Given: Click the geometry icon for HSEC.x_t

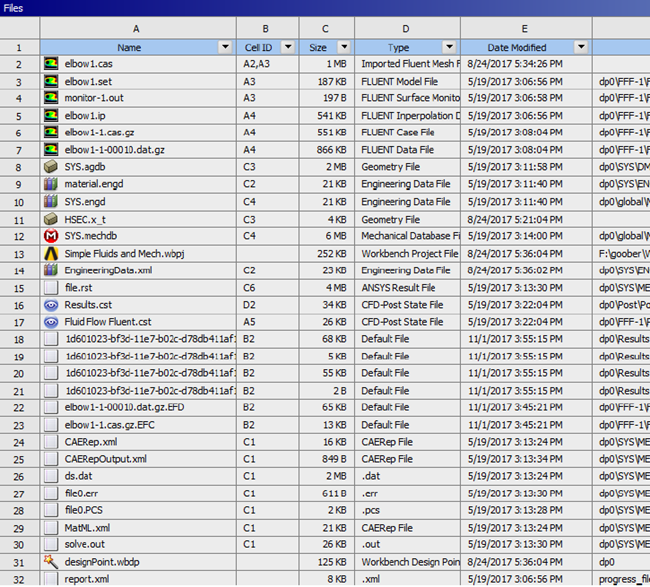Looking at the screenshot, I should pos(51,219).
